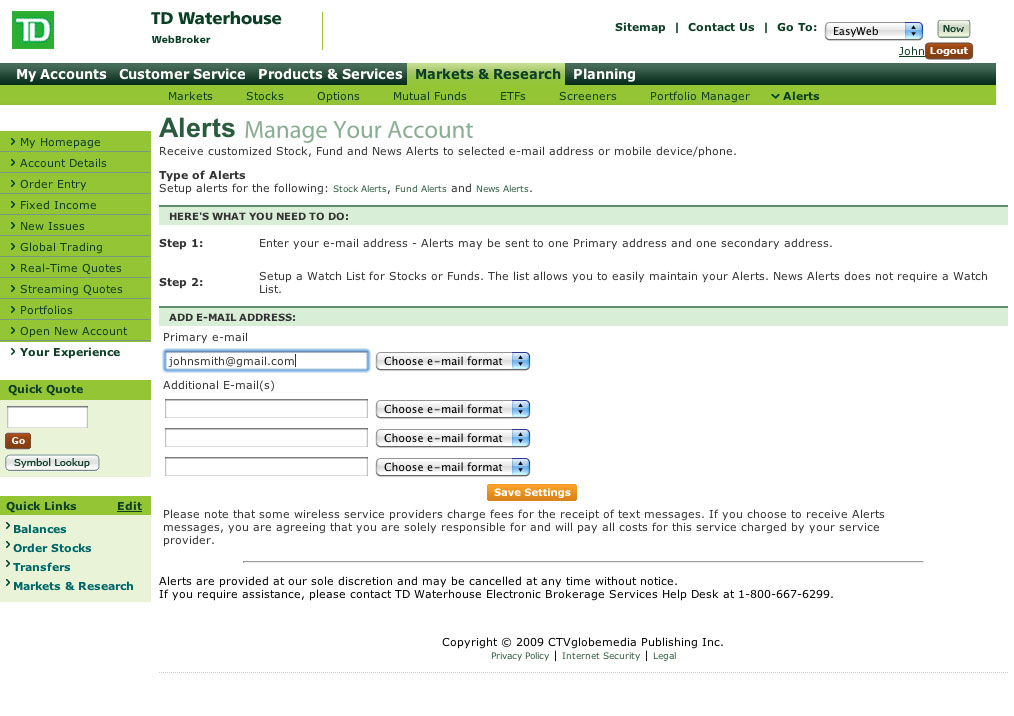Image resolution: width=1014 pixels, height=716 pixels.
Task: Edit the Quick Links list
Action: pos(129,506)
